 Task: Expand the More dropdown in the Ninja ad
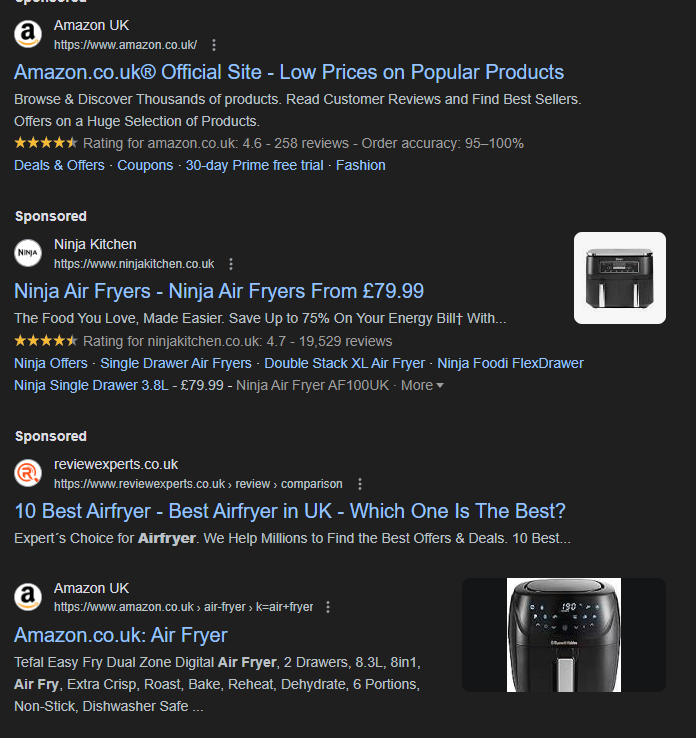click(x=422, y=385)
